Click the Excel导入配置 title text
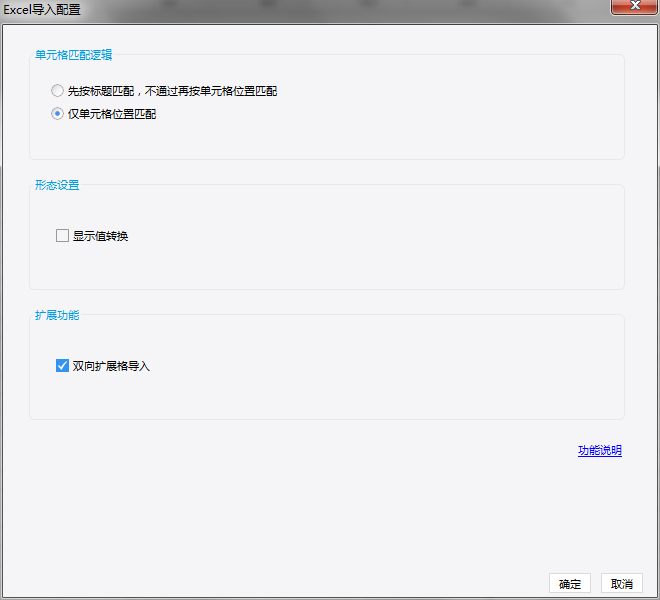660x600 pixels. [x=42, y=9]
